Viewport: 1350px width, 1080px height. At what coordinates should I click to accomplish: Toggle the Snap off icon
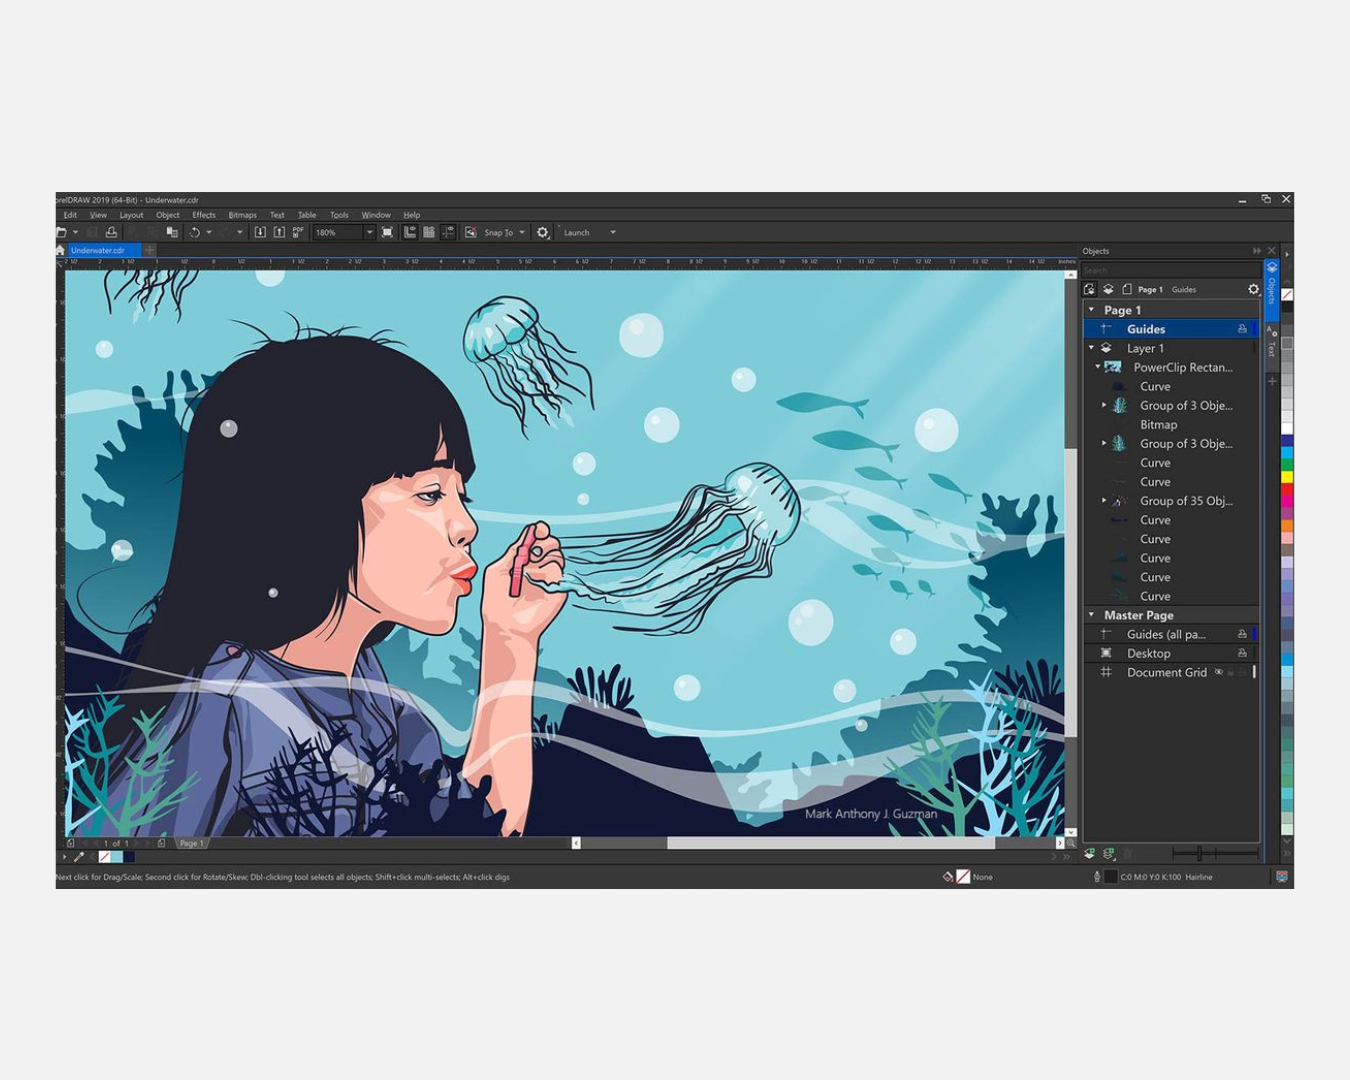tap(471, 232)
